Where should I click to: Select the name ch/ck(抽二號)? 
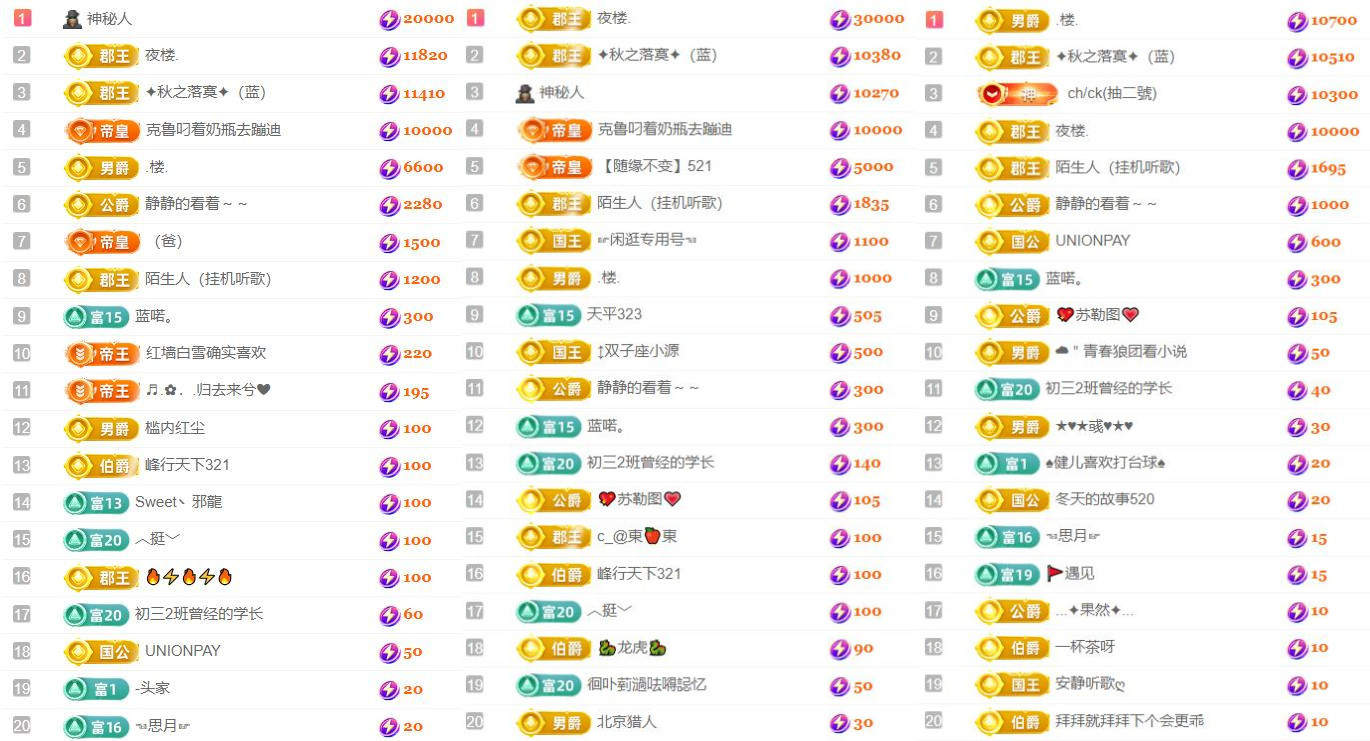(x=1112, y=94)
